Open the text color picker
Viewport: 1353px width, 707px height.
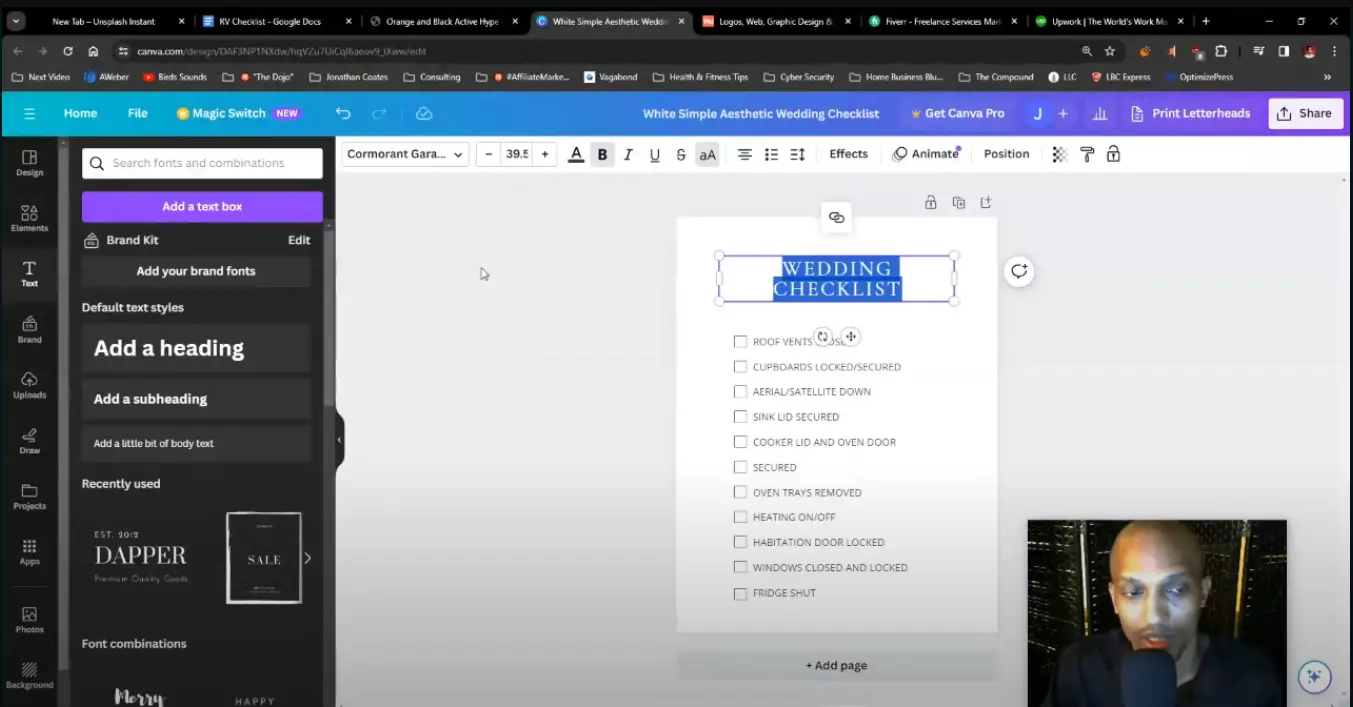point(575,154)
